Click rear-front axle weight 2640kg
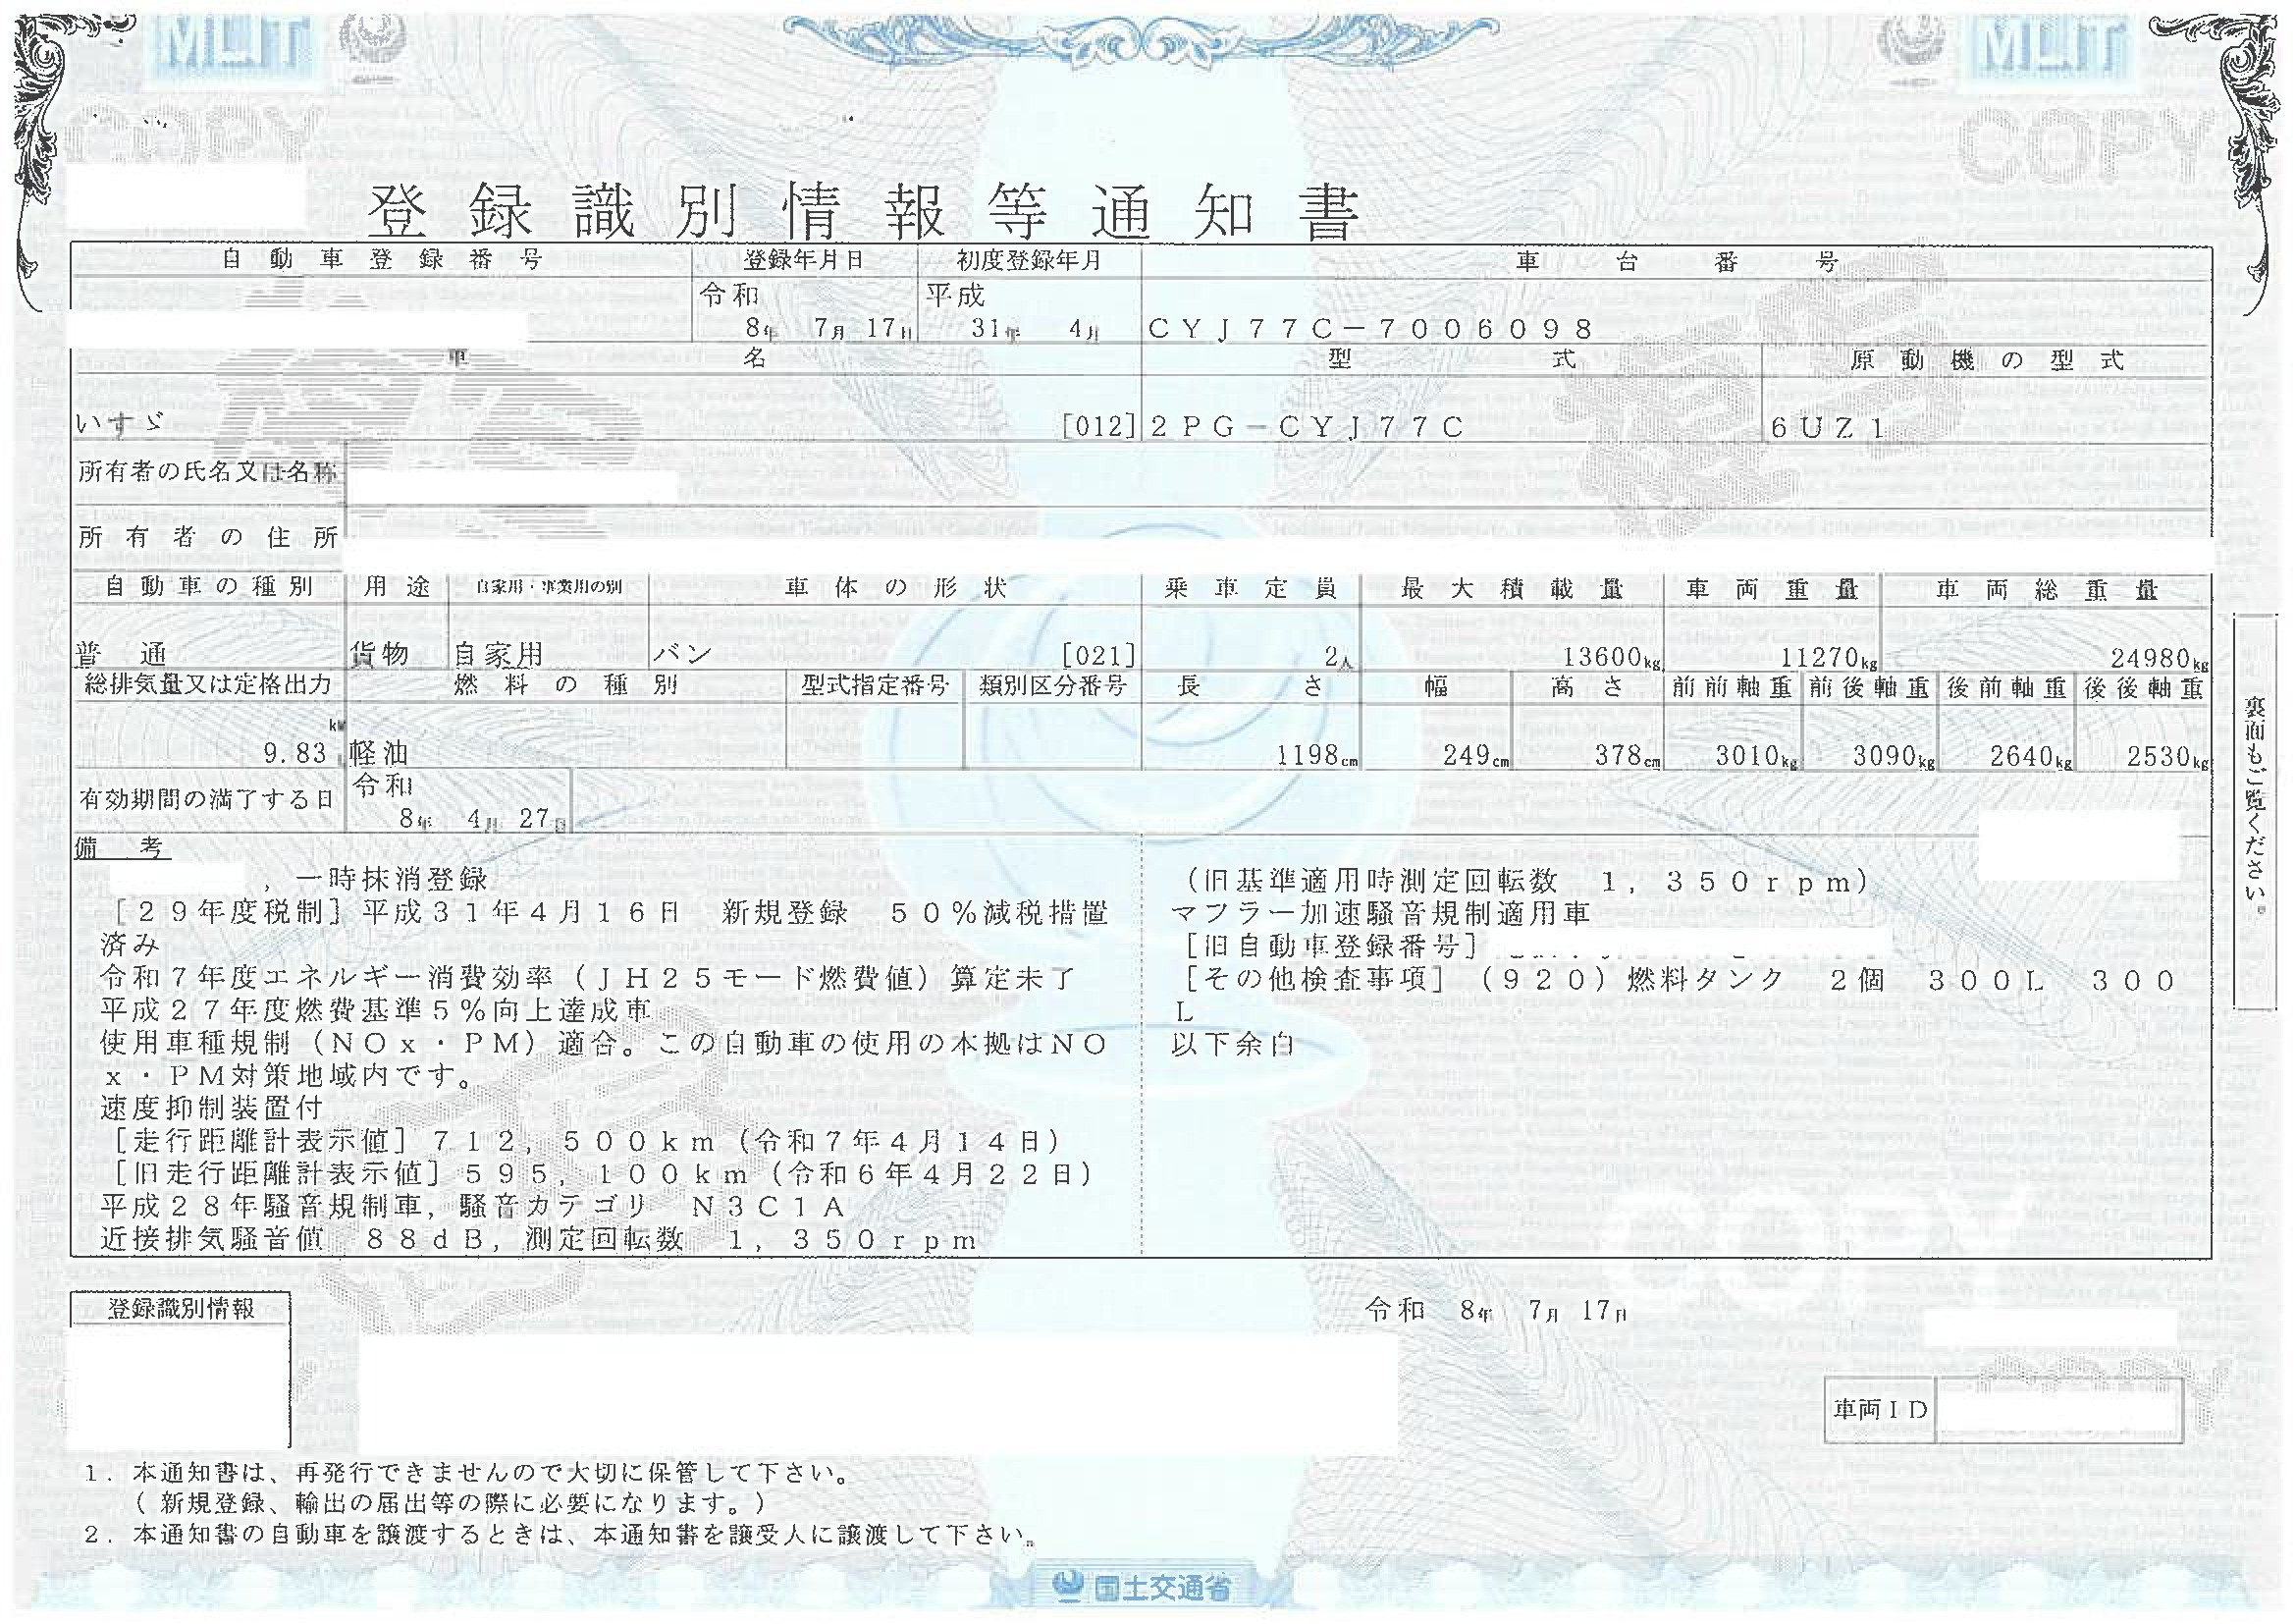 click(2030, 756)
